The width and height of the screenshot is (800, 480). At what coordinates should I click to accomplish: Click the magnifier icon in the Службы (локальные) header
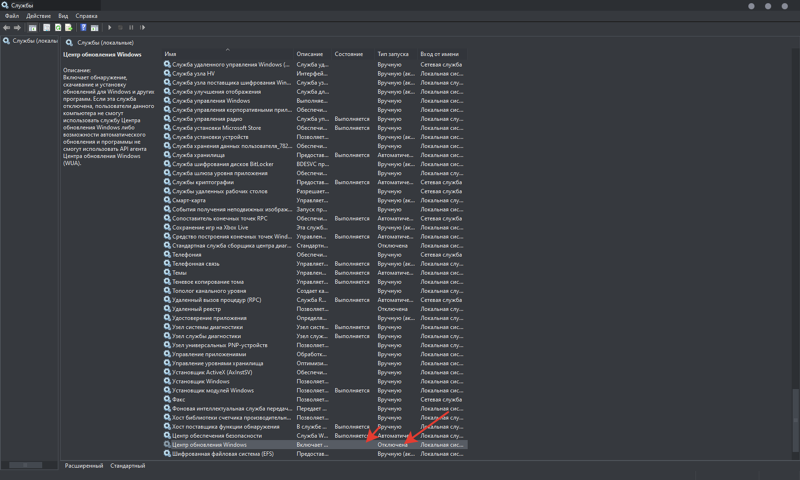[69, 43]
